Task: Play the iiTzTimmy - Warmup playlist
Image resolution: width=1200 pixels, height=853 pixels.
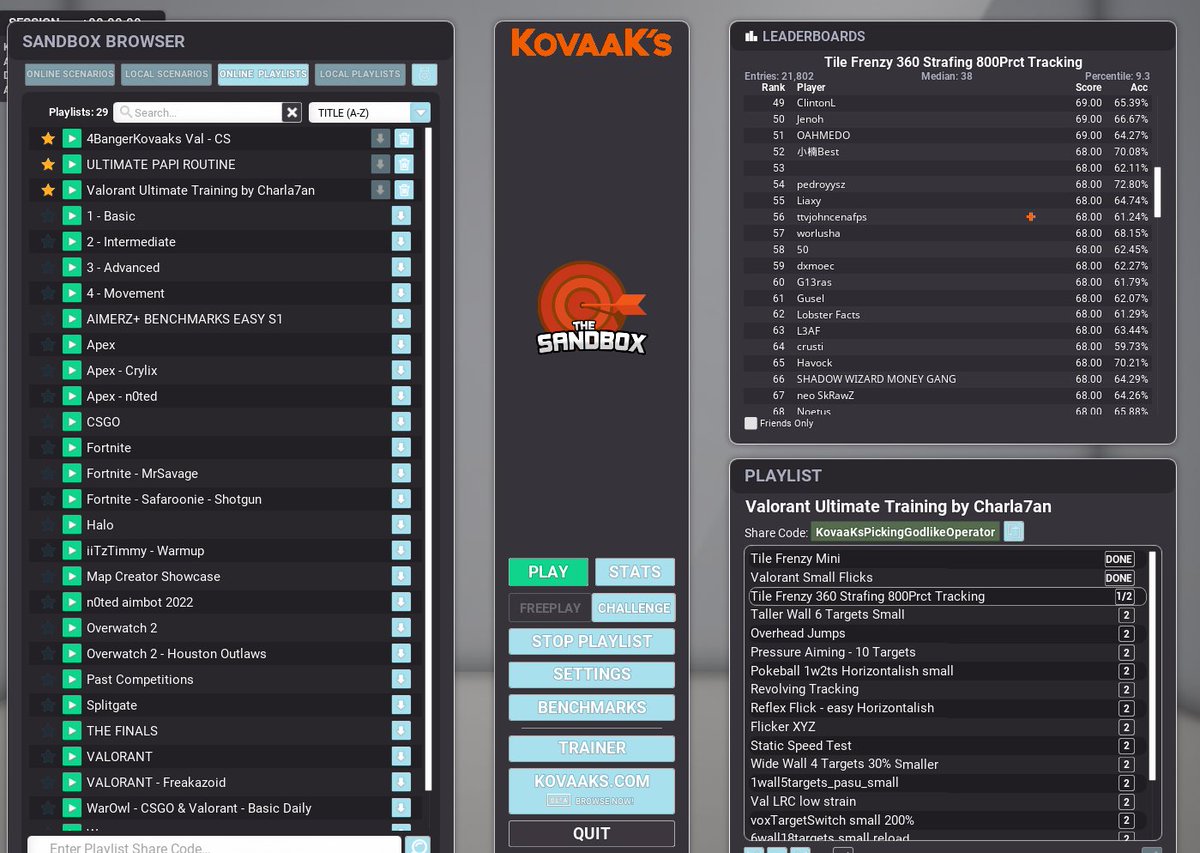Action: point(71,551)
